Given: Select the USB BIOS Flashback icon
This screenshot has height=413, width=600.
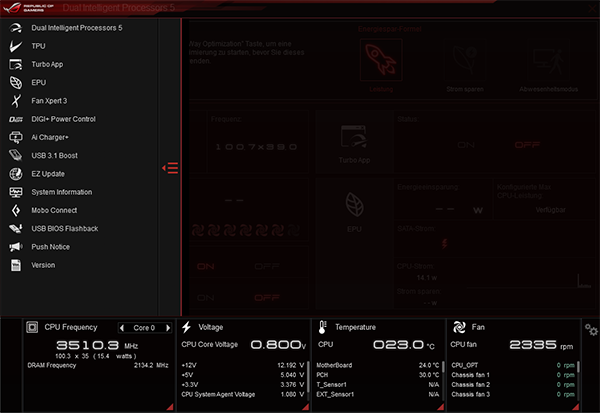Looking at the screenshot, I should (x=16, y=229).
